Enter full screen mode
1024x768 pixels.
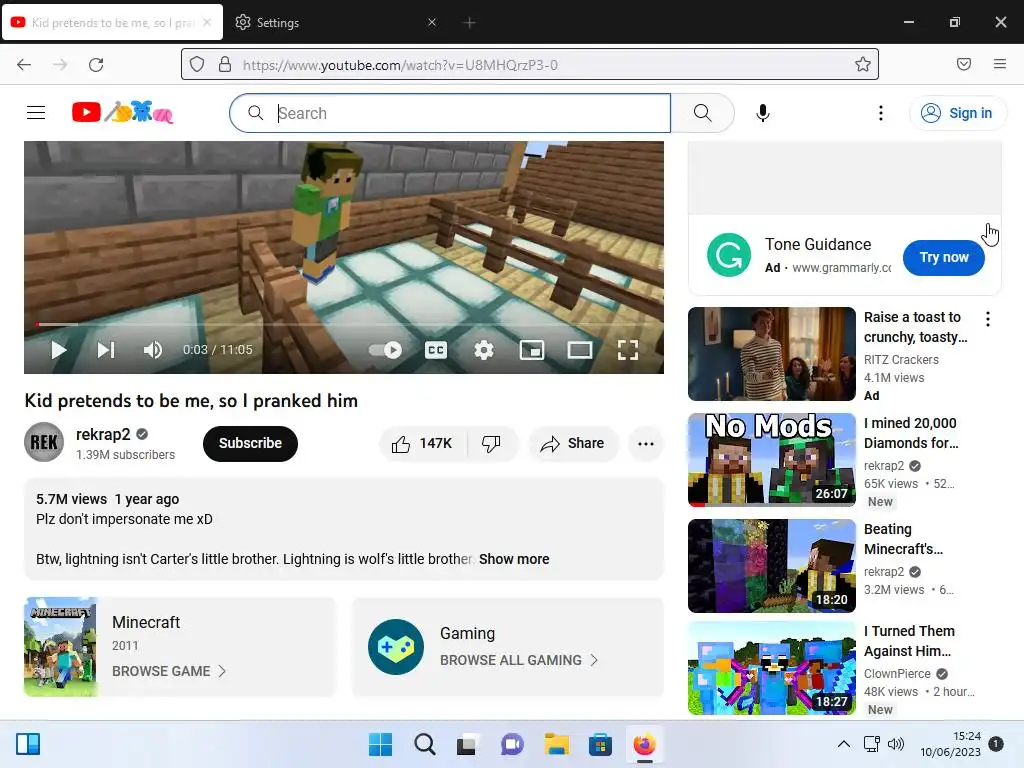tap(628, 350)
